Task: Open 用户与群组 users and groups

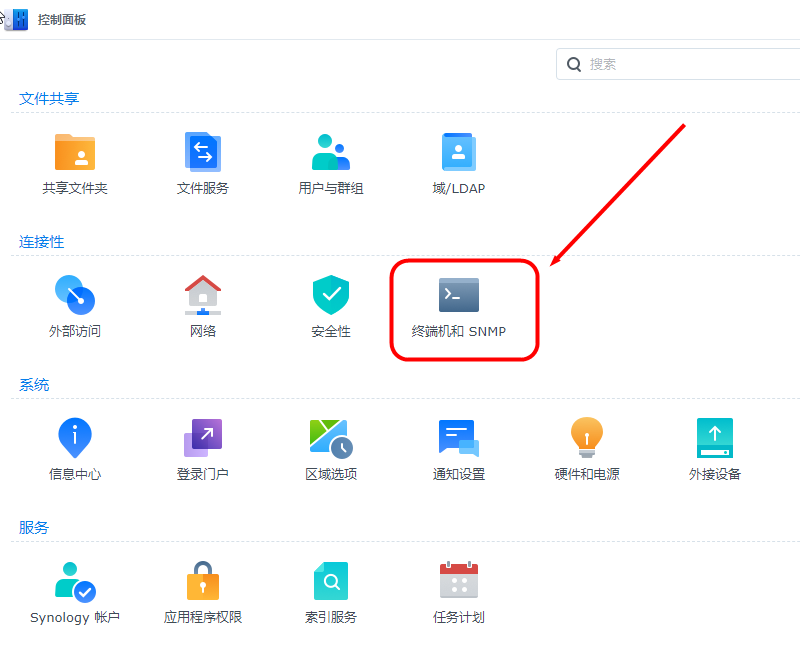Action: (x=331, y=153)
